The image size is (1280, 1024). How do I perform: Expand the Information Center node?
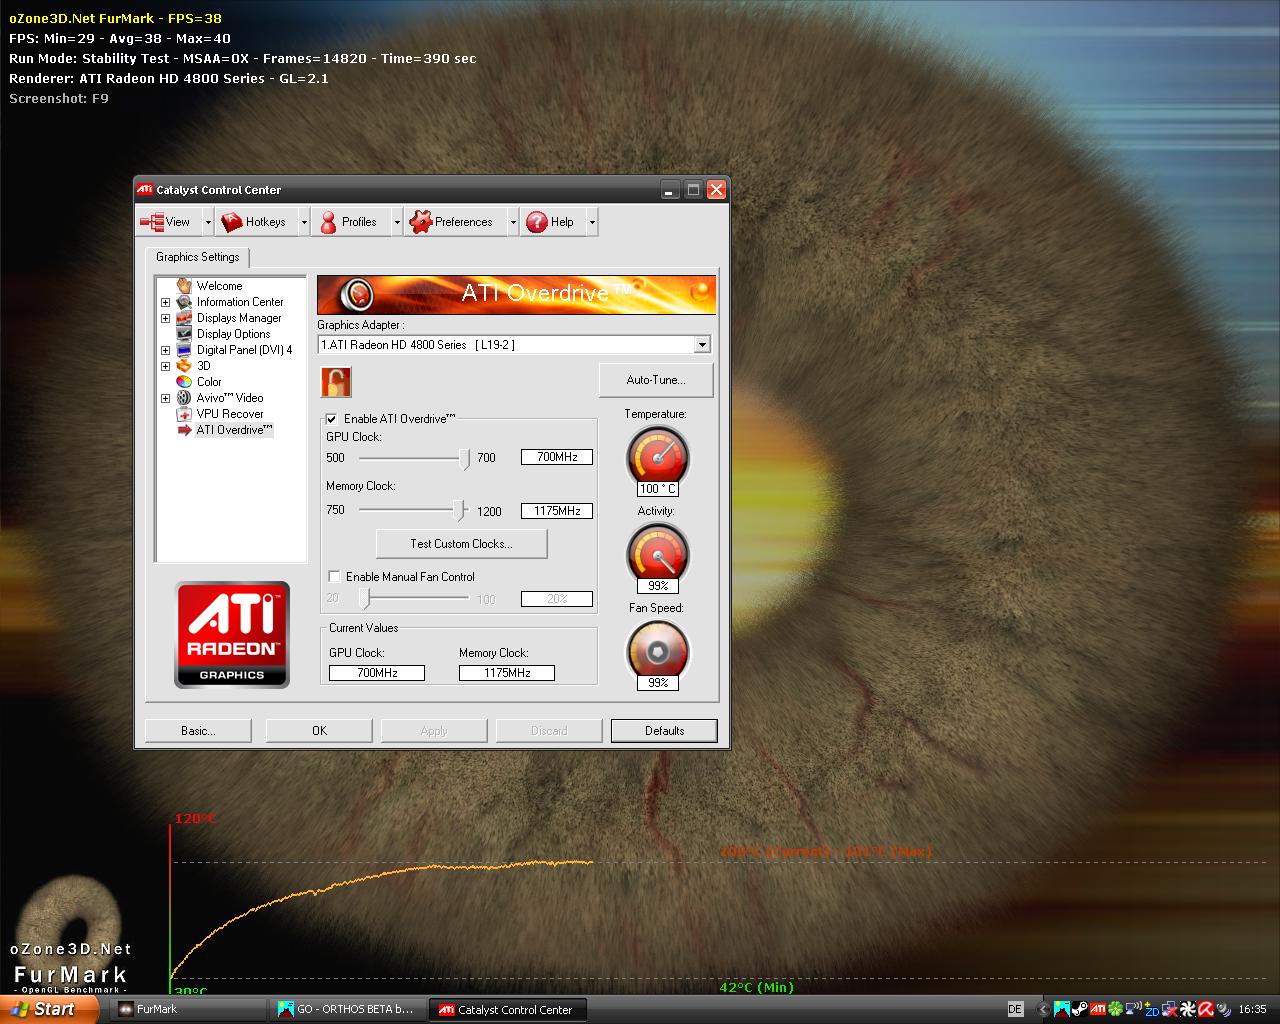(165, 302)
